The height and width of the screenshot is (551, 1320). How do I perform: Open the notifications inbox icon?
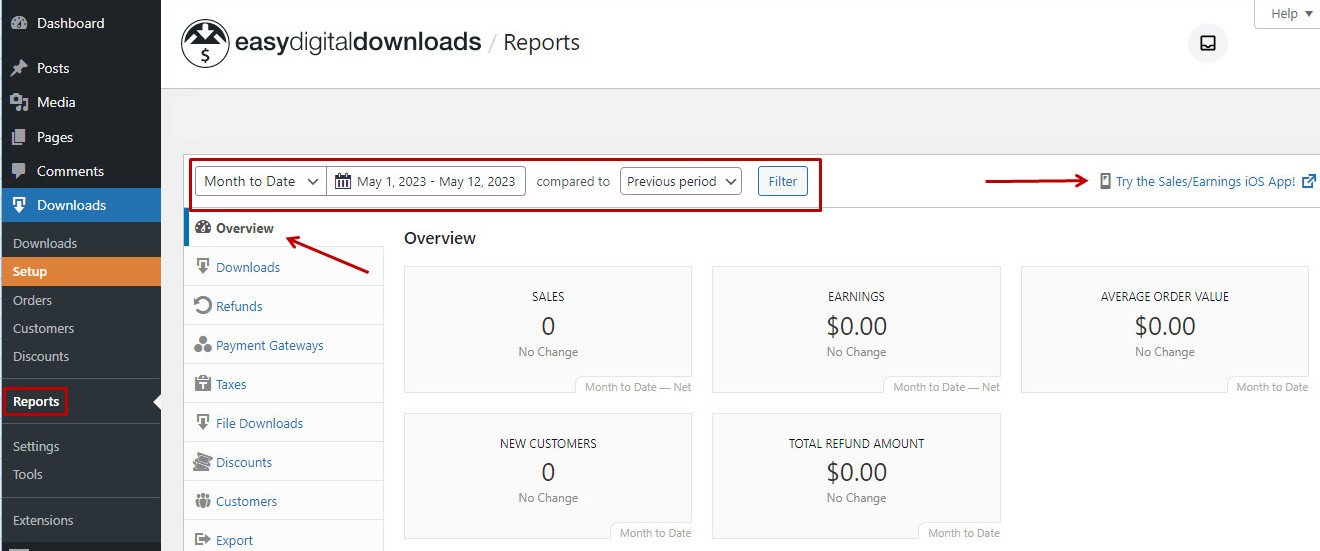point(1208,43)
